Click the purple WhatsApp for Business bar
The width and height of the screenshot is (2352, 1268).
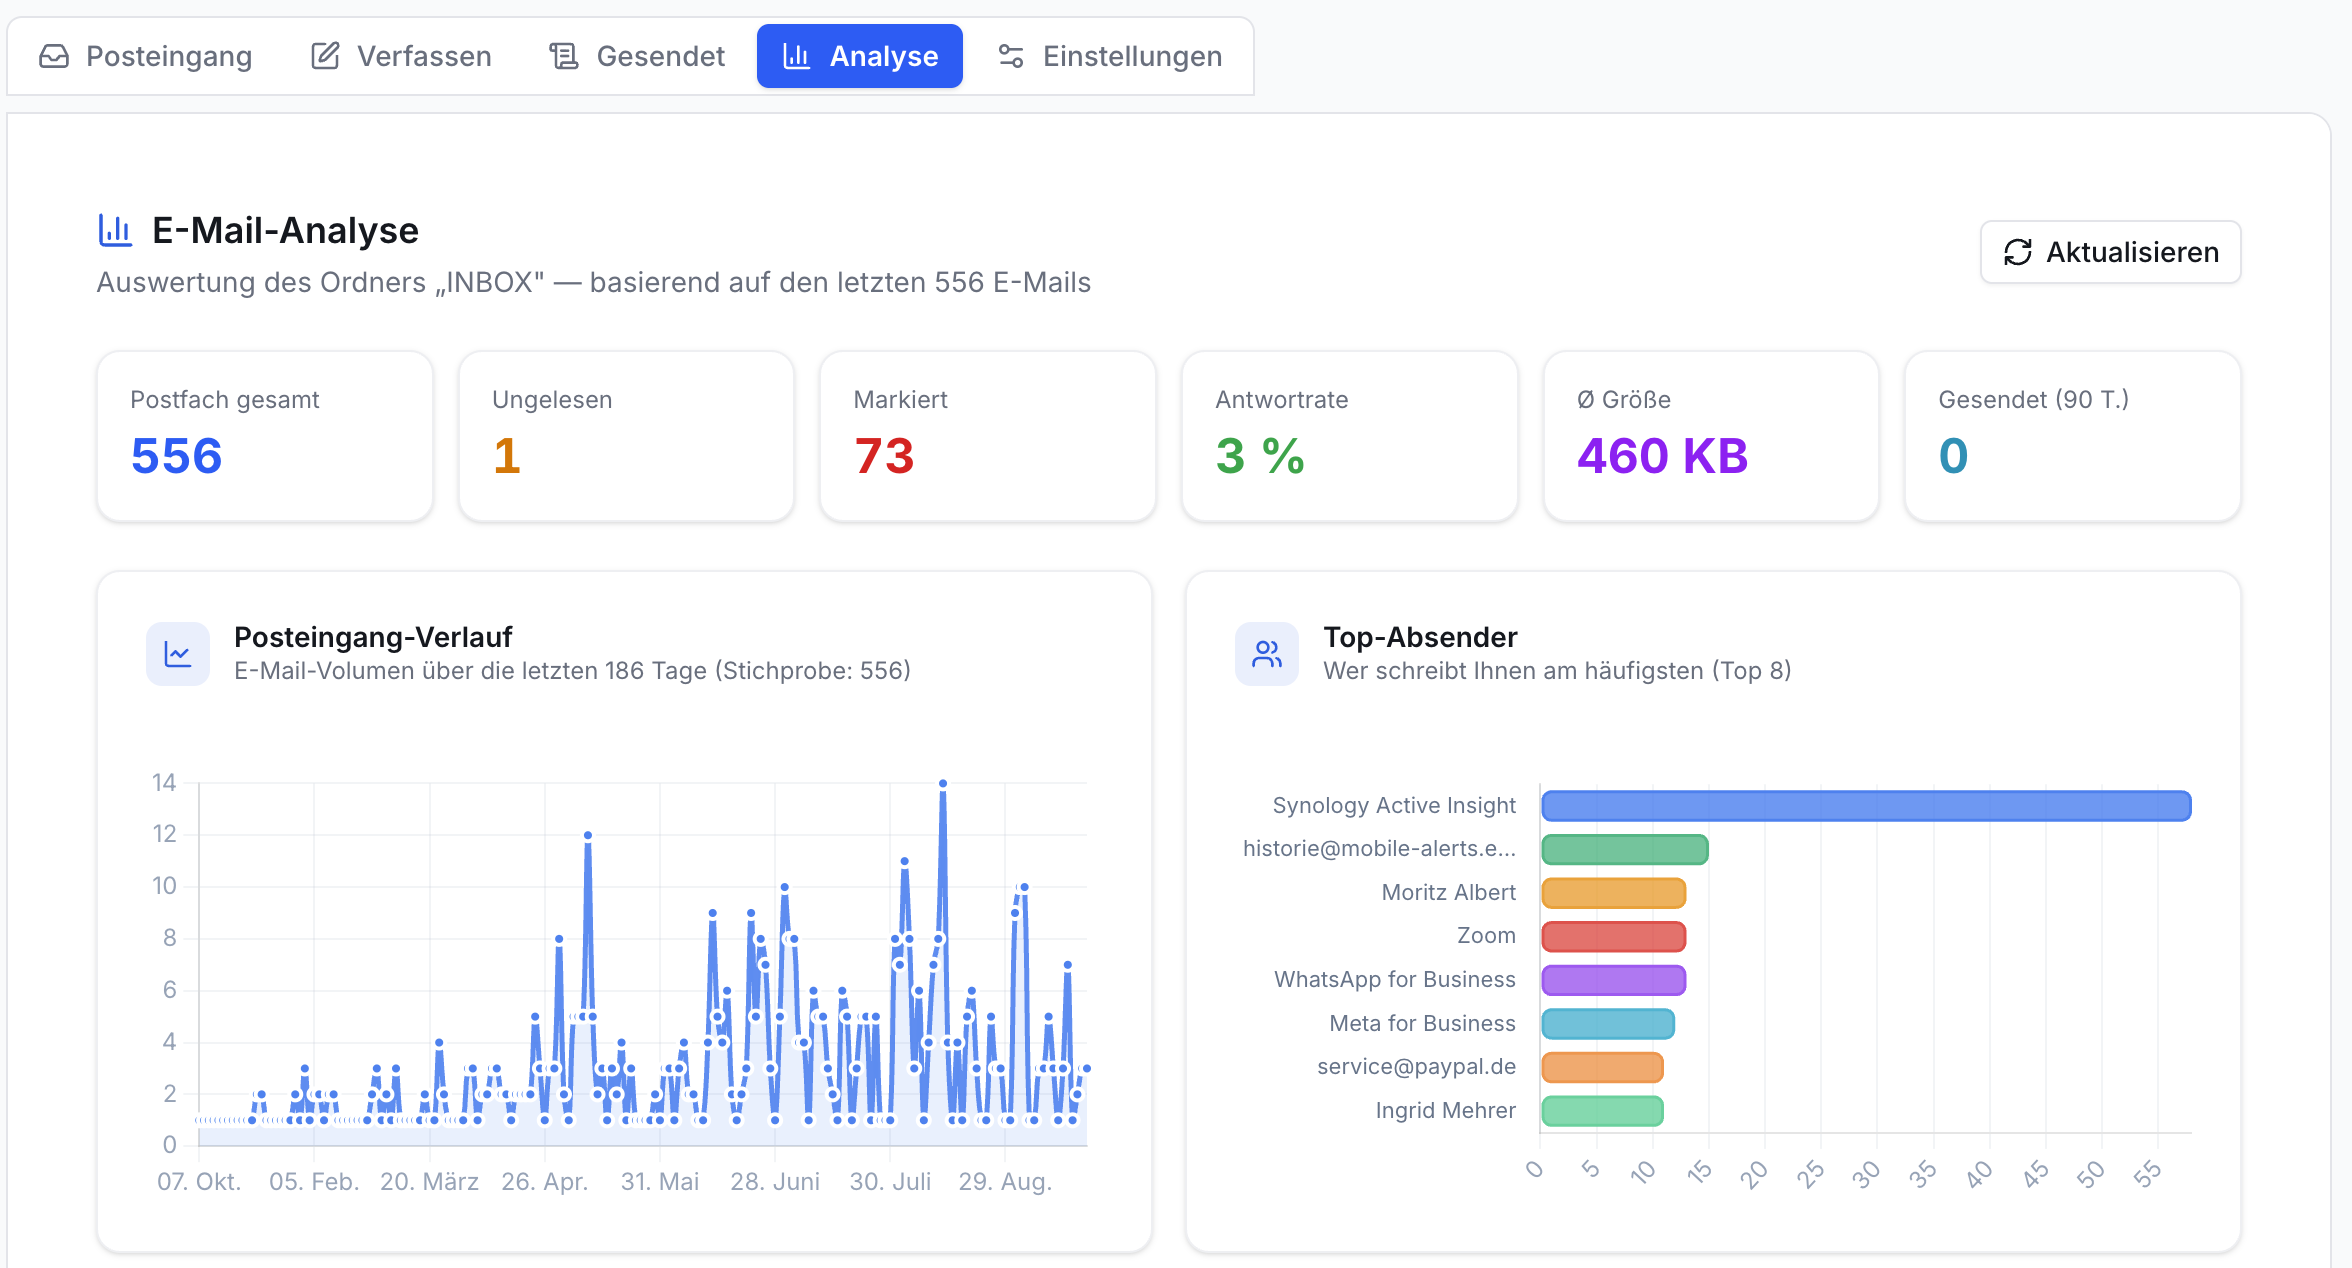click(x=1614, y=980)
